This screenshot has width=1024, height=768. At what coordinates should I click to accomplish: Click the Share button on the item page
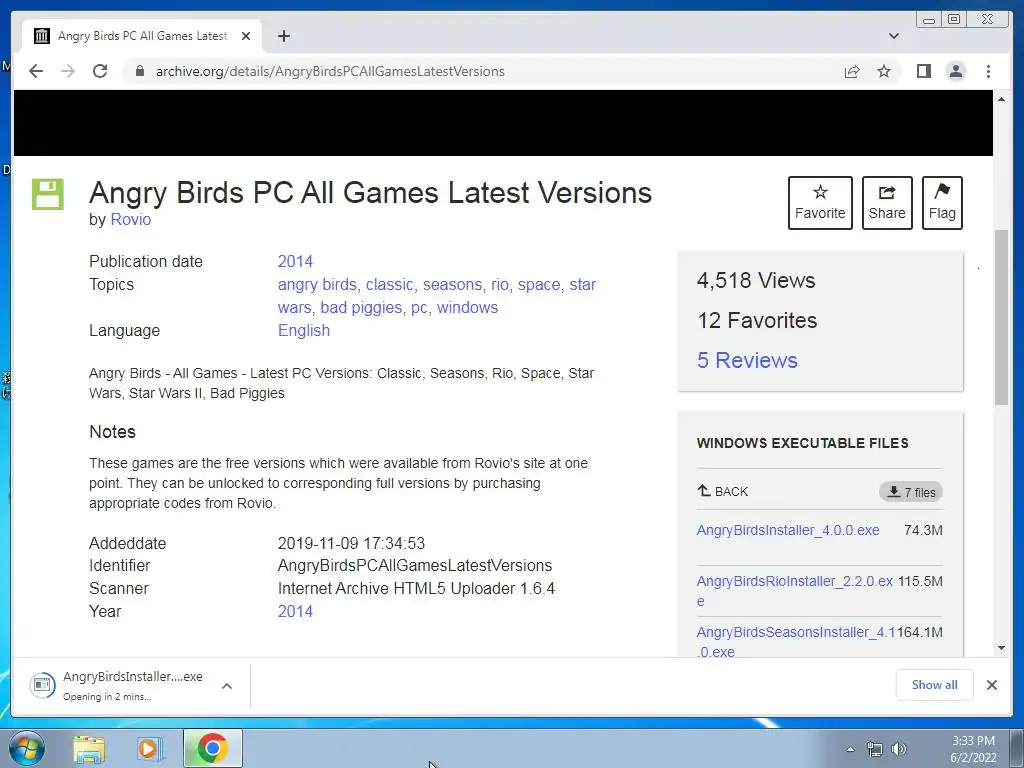886,202
